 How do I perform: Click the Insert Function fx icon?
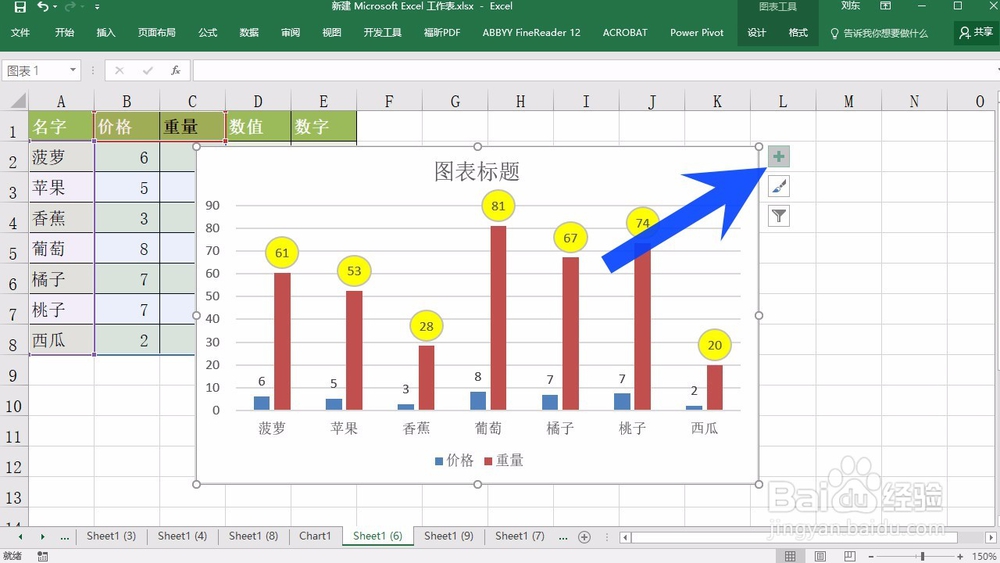pyautogui.click(x=176, y=71)
